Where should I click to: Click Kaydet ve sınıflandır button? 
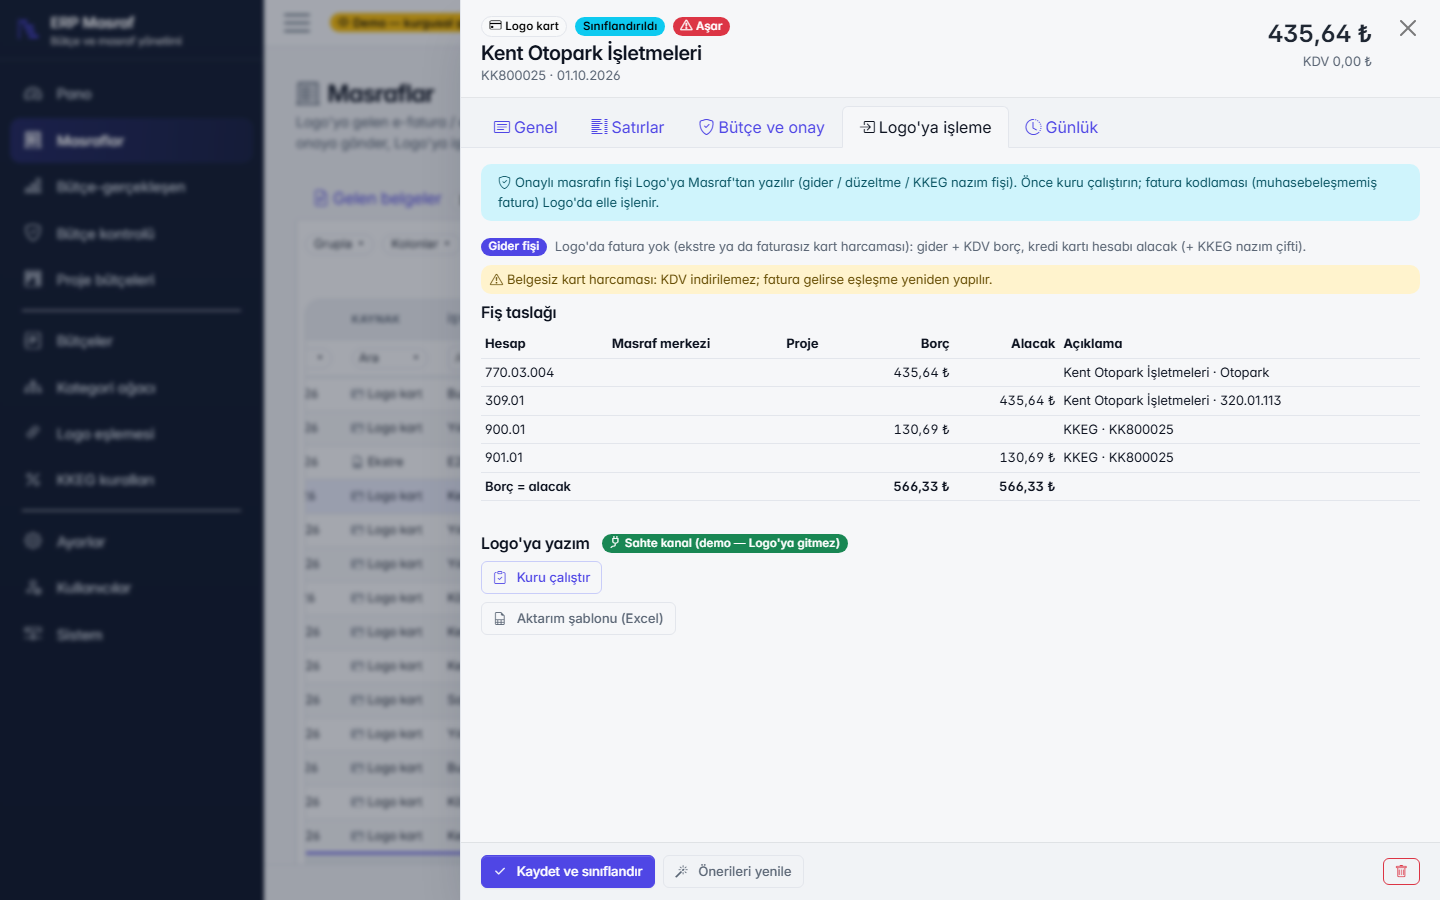click(x=568, y=871)
